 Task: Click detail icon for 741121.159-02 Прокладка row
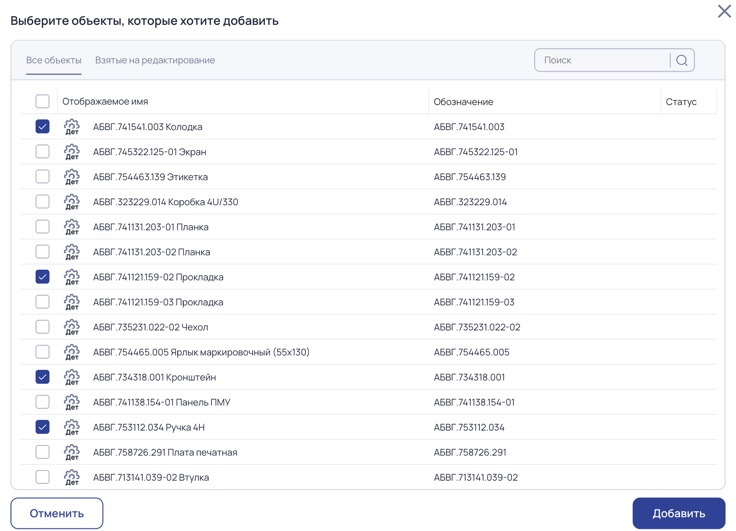pos(72,277)
